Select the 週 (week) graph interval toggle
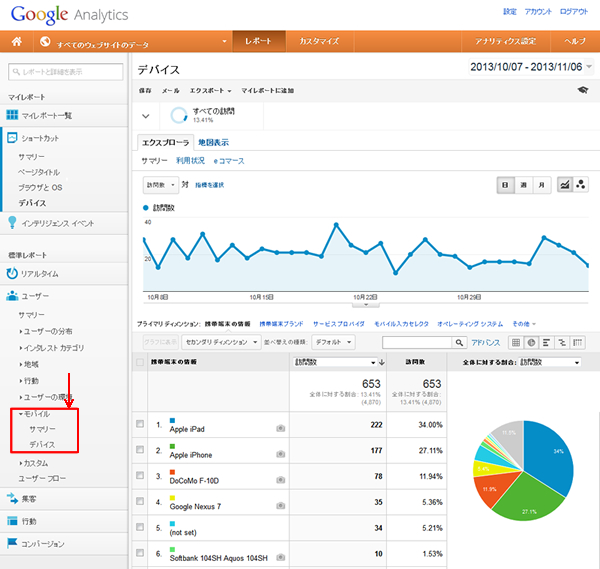 (x=523, y=185)
